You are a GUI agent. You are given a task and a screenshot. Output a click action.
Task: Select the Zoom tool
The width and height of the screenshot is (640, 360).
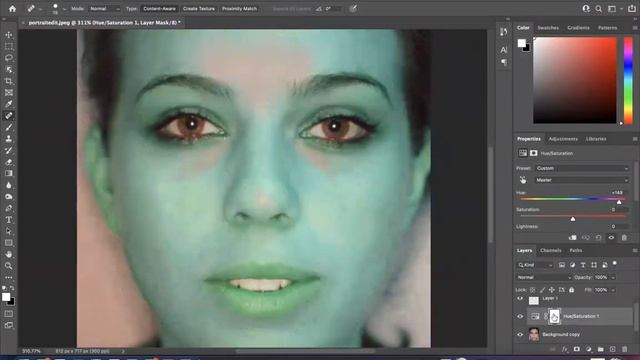click(x=9, y=266)
